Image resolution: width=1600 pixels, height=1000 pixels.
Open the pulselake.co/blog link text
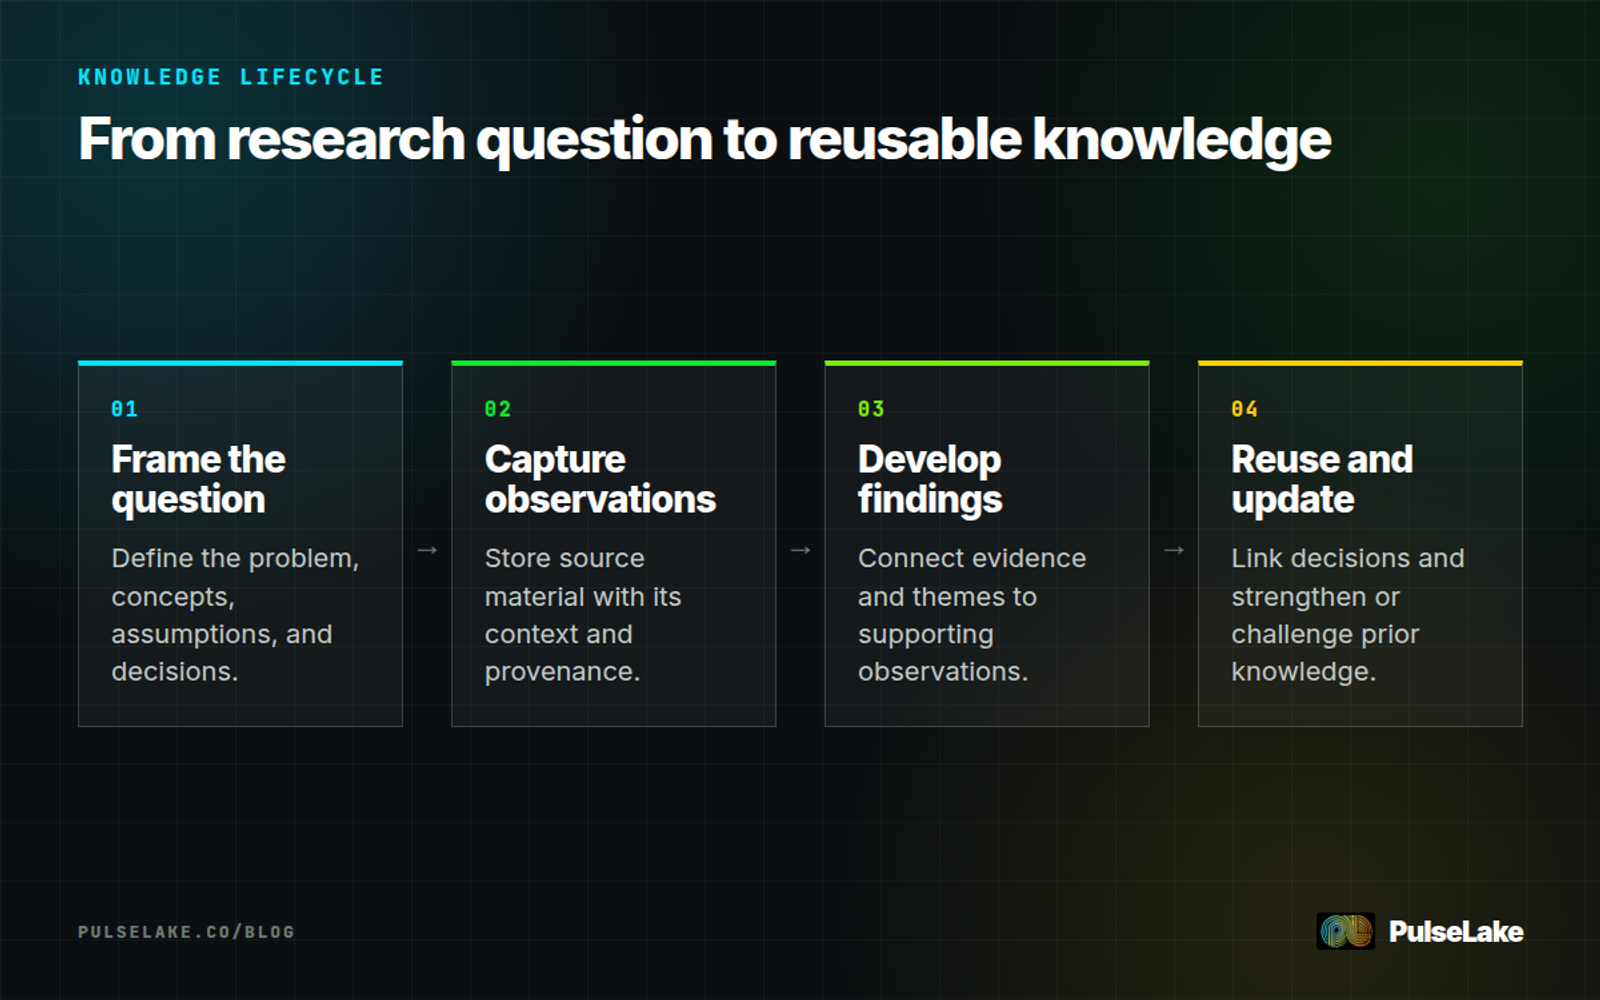186,932
